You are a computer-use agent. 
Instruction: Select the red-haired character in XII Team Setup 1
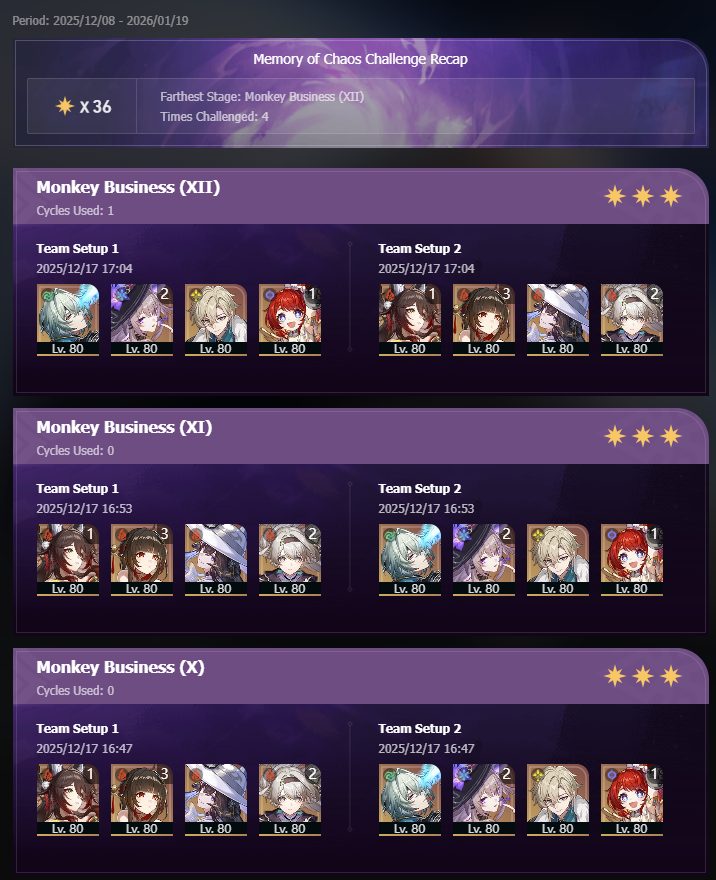pyautogui.click(x=290, y=320)
